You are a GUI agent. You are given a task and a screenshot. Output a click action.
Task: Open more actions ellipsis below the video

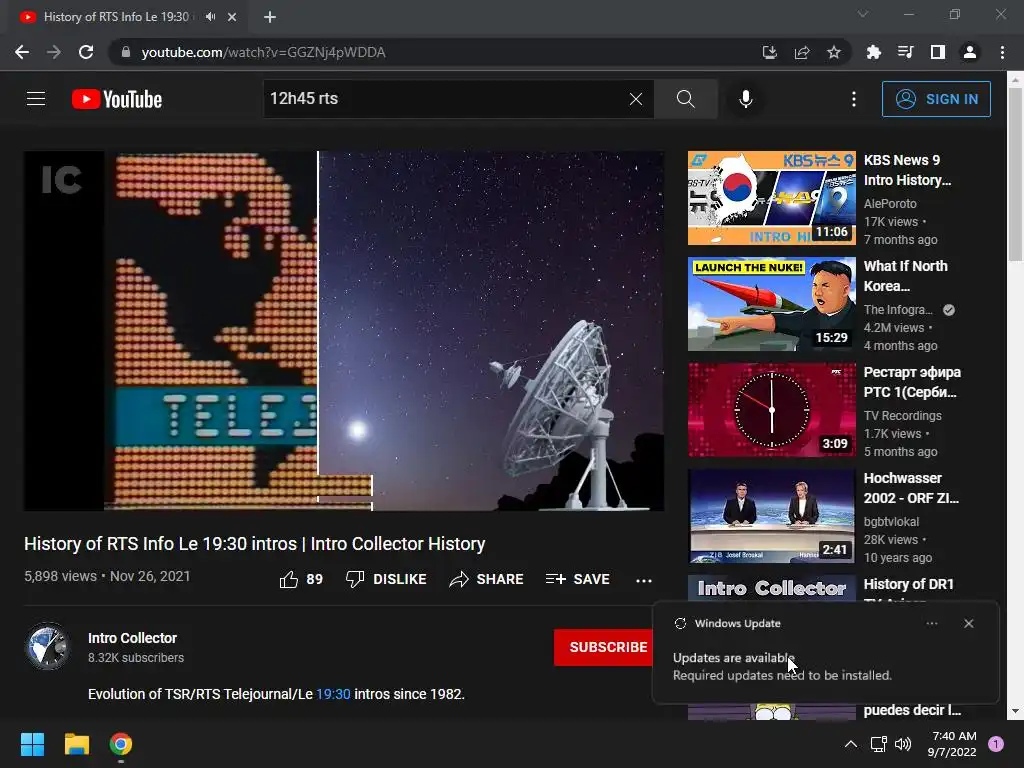click(x=644, y=580)
